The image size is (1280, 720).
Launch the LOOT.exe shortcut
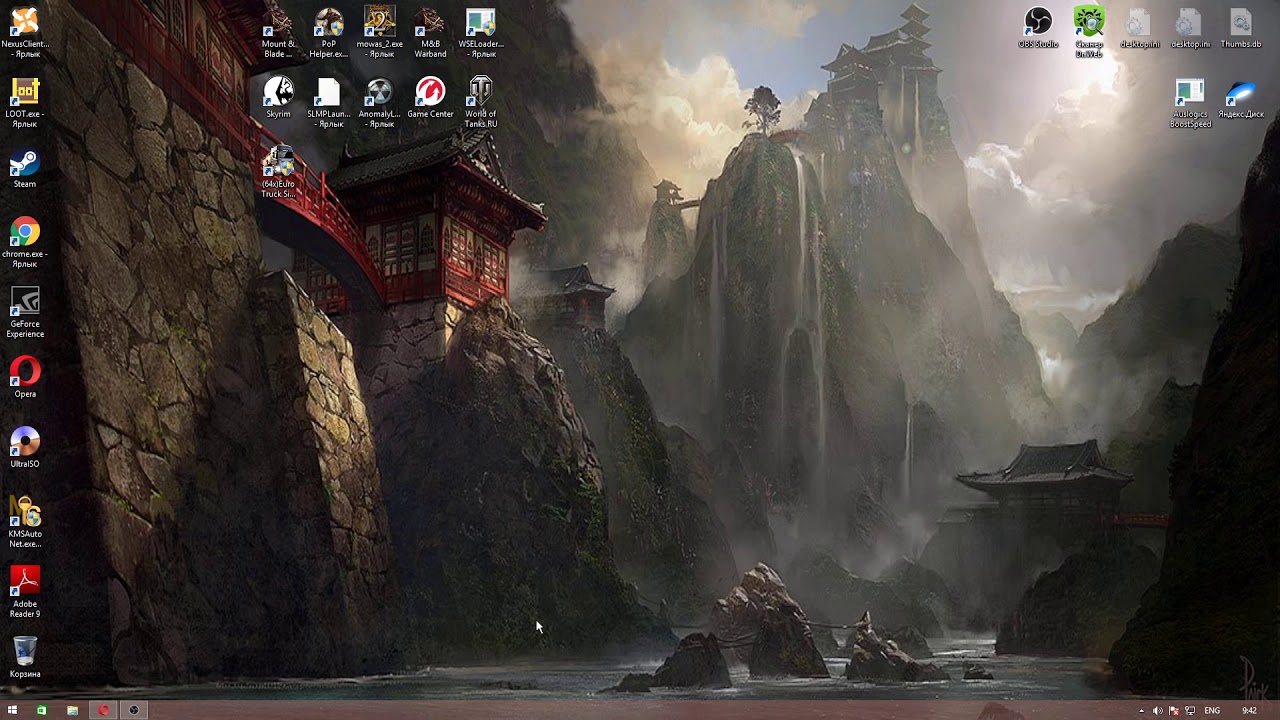point(25,102)
